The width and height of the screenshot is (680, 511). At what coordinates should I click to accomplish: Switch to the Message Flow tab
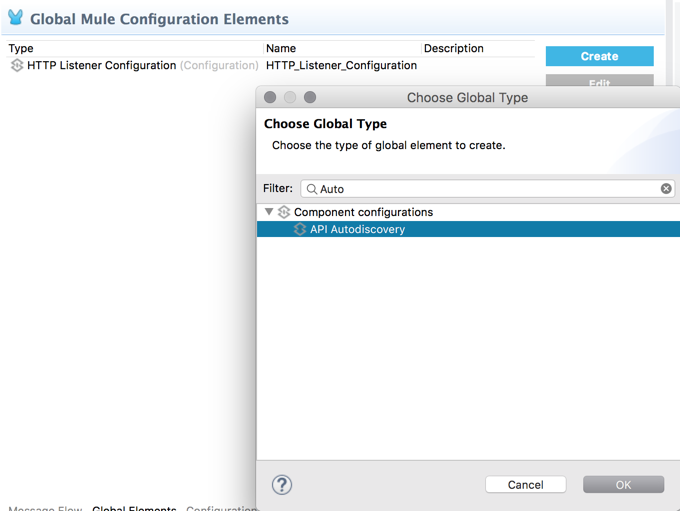[45, 508]
